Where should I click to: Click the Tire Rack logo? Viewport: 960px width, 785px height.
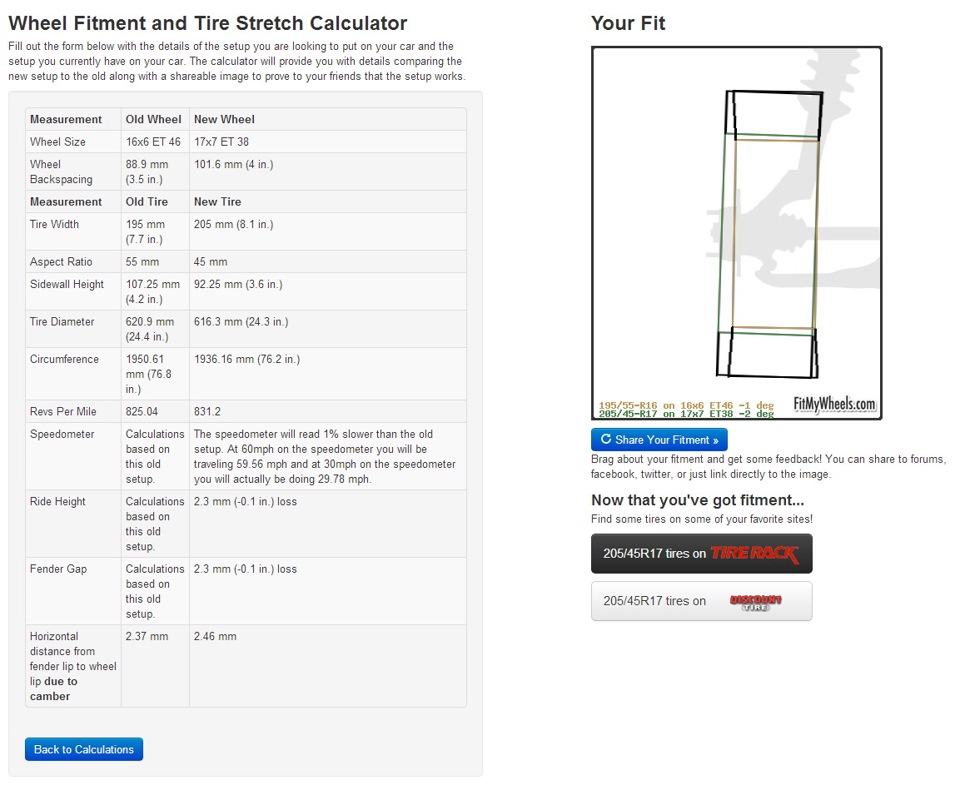tap(755, 554)
